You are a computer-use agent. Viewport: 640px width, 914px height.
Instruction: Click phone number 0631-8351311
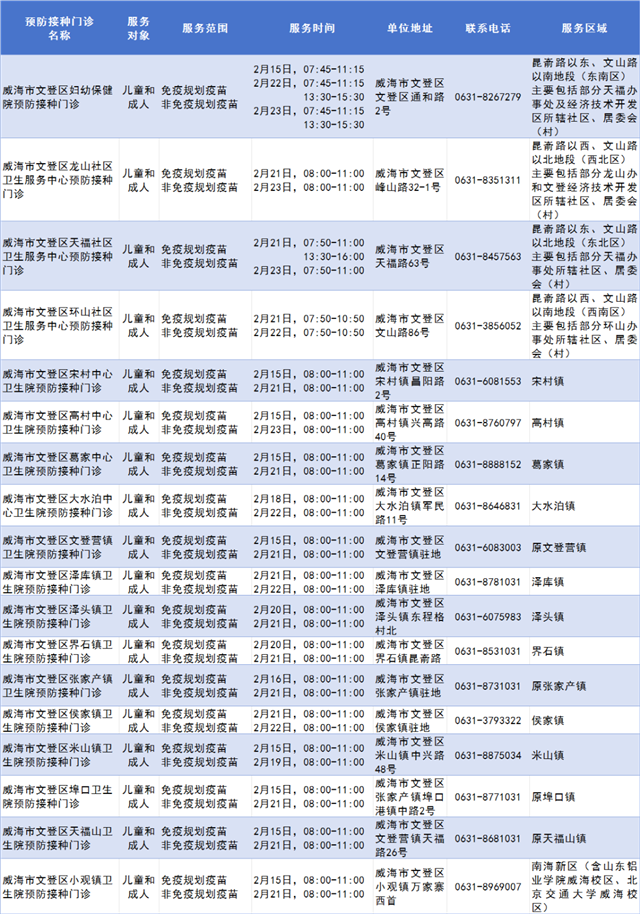click(x=490, y=180)
